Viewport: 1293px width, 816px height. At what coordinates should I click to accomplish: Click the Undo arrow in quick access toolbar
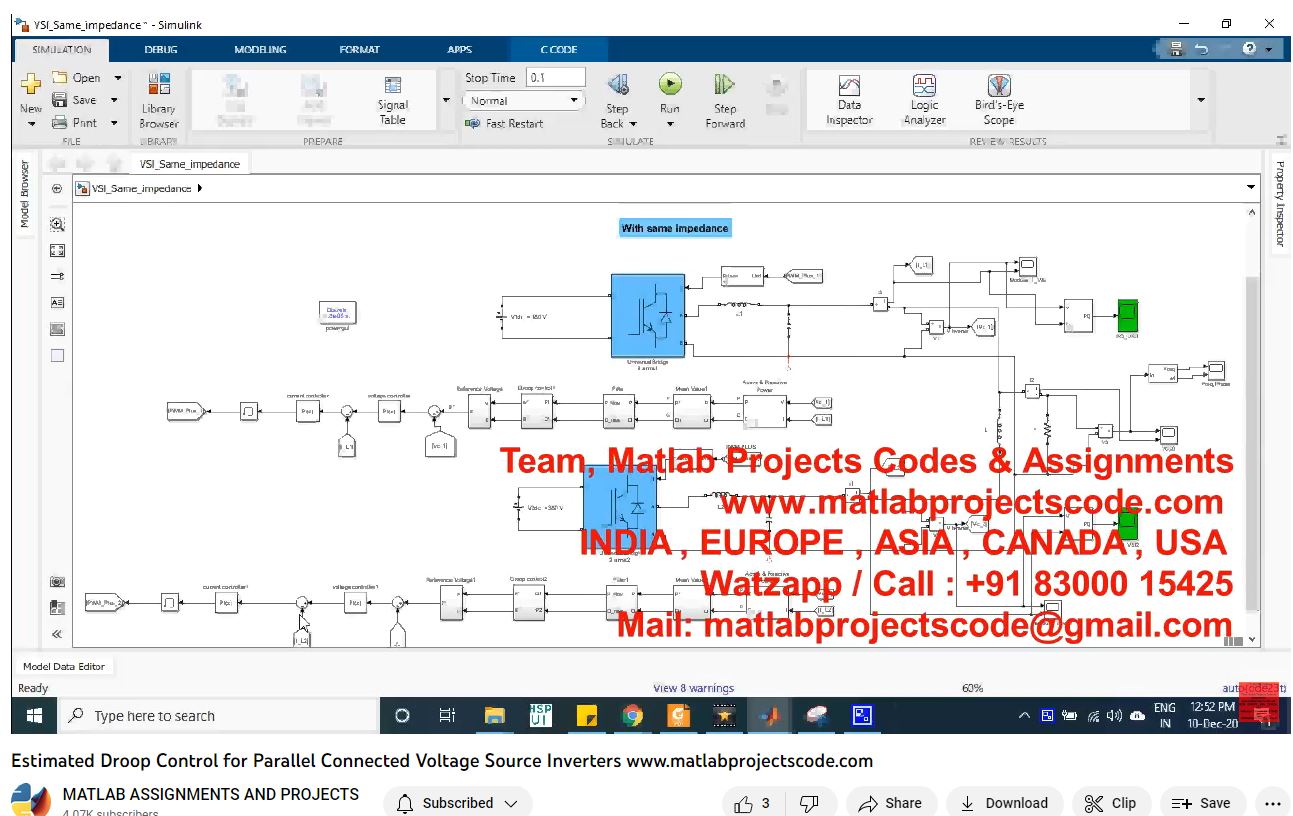tap(1201, 49)
